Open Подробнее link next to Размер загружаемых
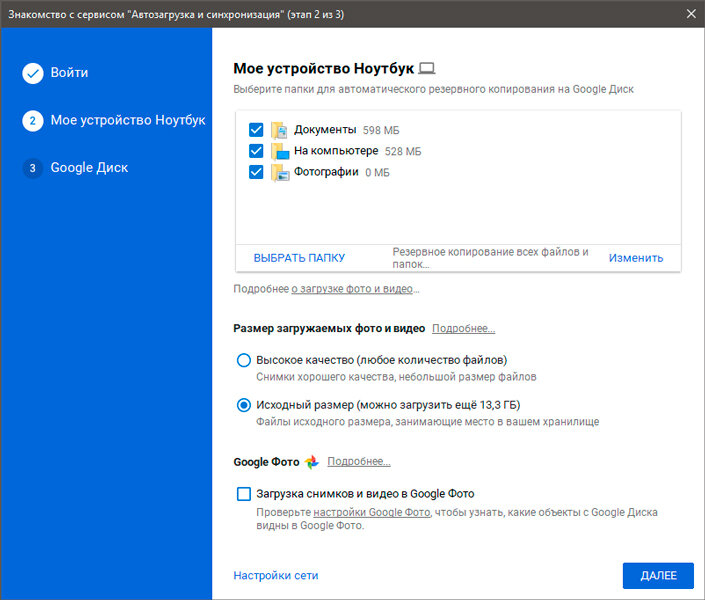Image resolution: width=705 pixels, height=600 pixels. [464, 329]
